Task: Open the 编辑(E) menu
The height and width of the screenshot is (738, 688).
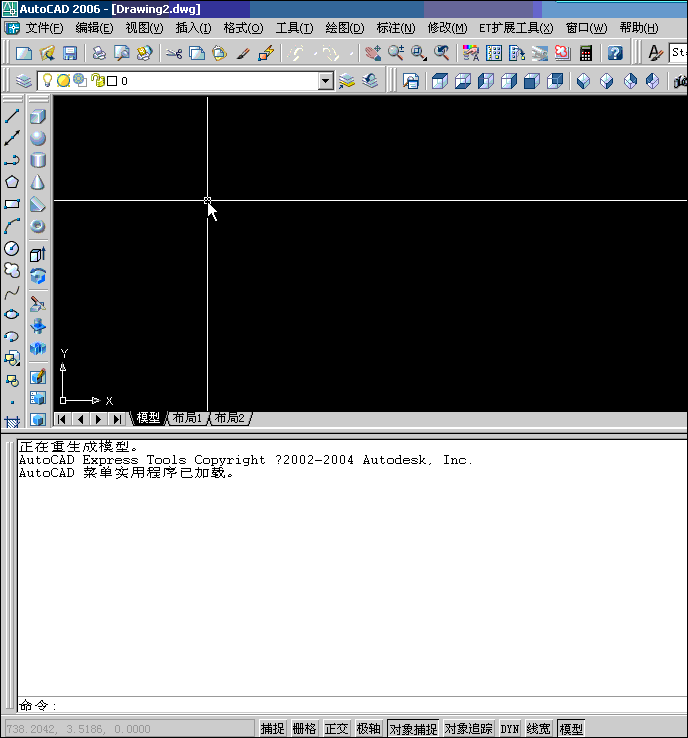Action: point(94,28)
